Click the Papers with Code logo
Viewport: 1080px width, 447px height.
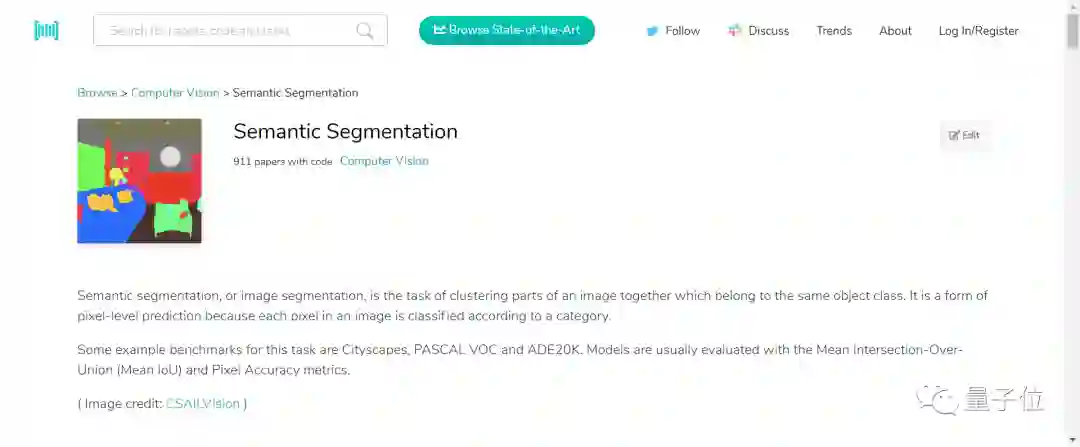coord(46,30)
